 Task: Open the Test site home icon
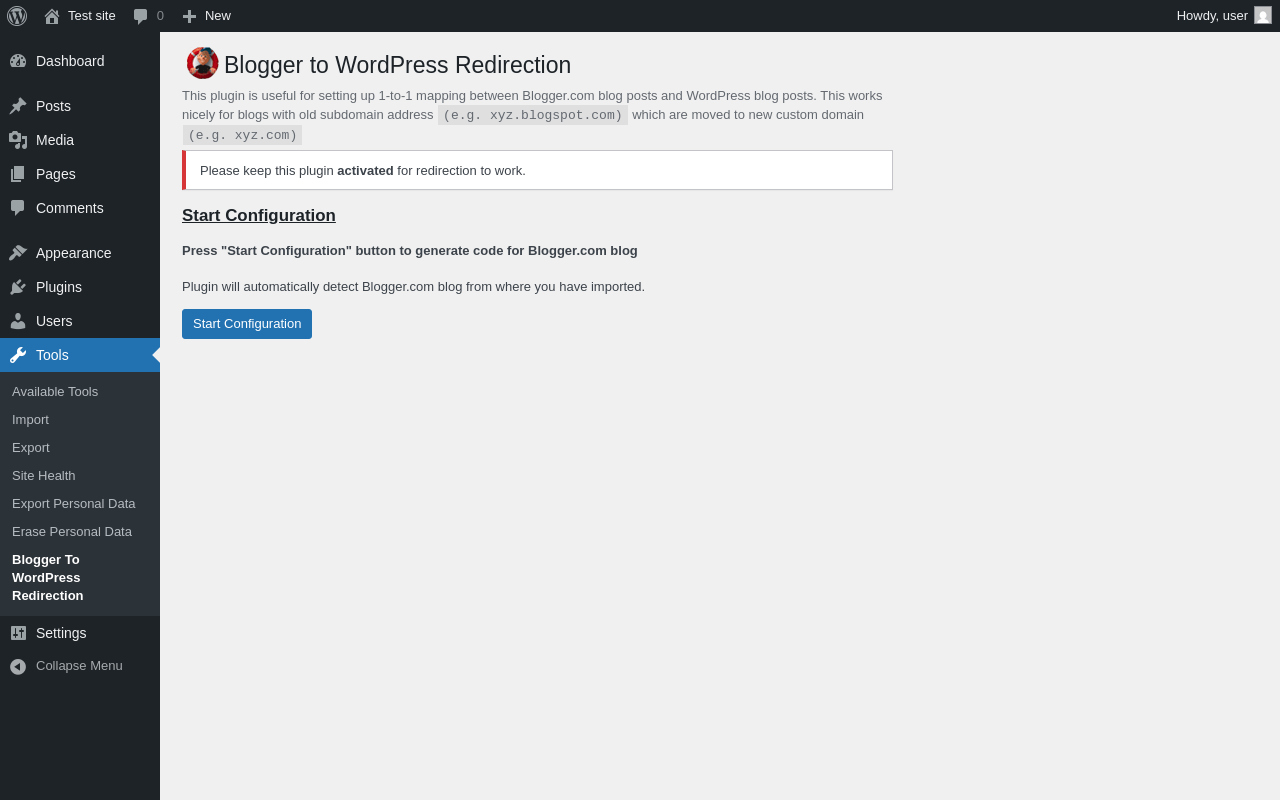tap(52, 16)
